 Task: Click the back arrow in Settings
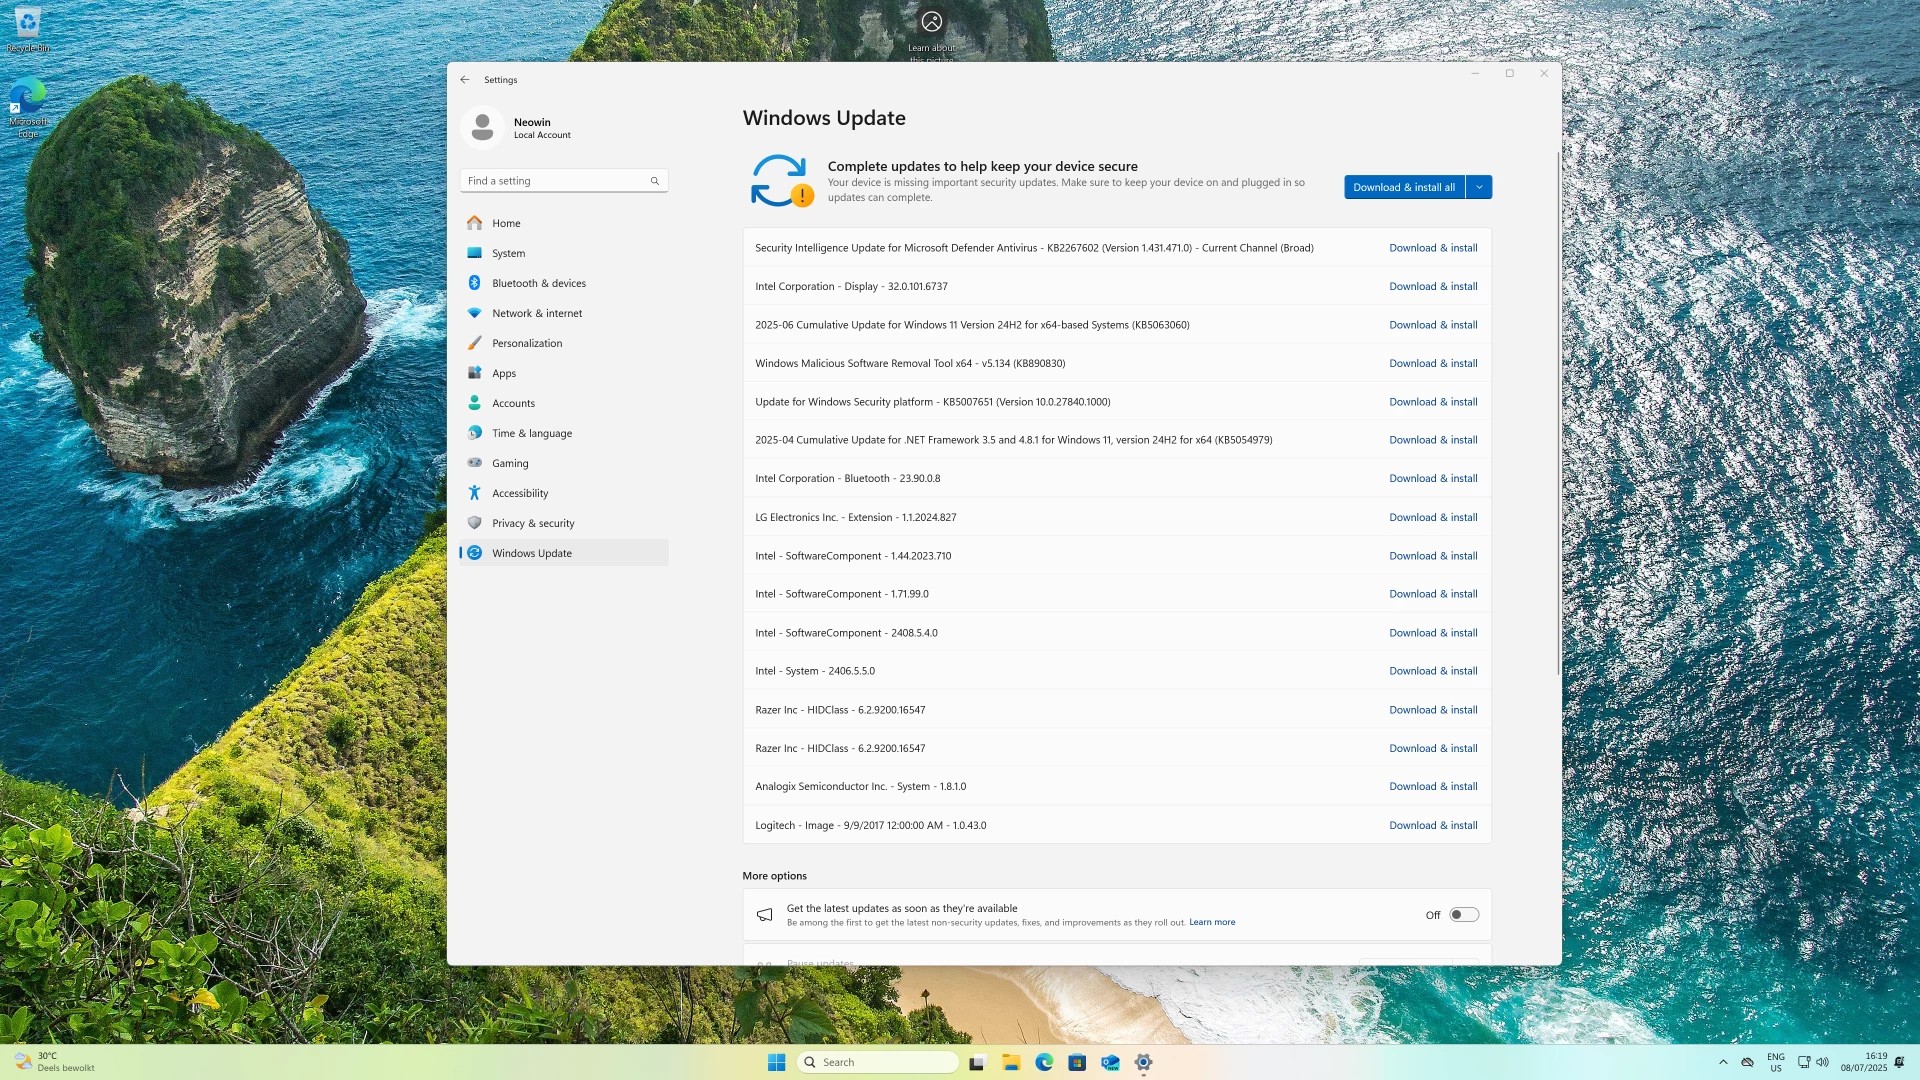(x=464, y=80)
